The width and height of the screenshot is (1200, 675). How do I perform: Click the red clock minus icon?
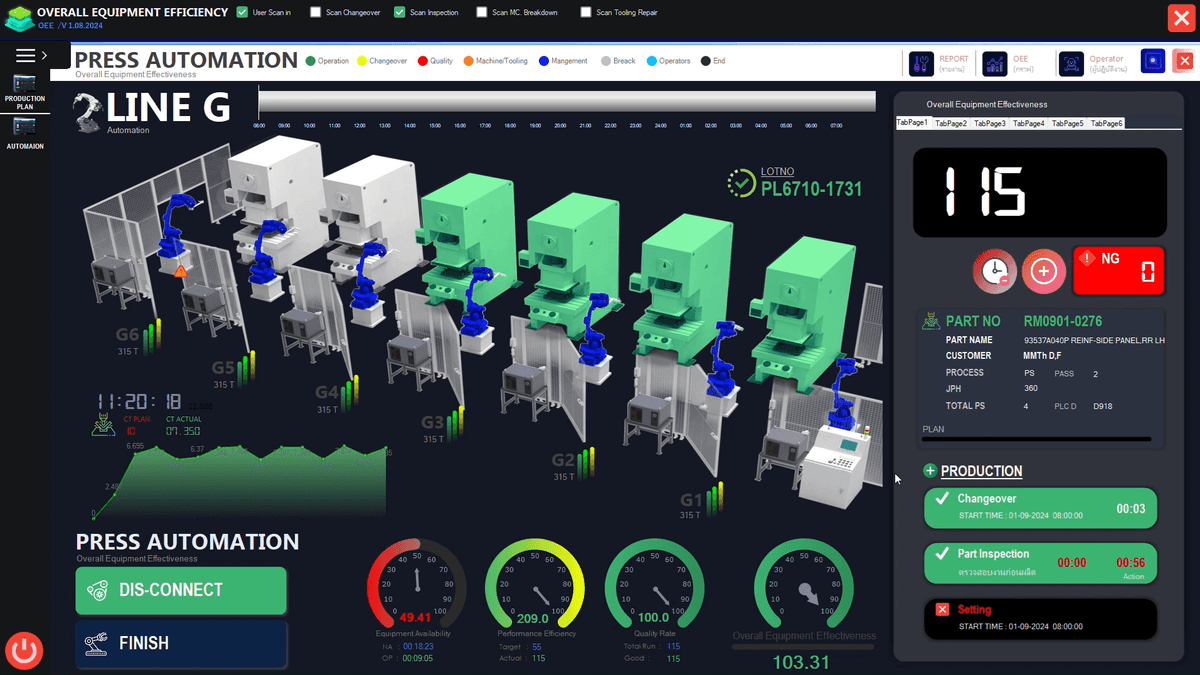[995, 271]
